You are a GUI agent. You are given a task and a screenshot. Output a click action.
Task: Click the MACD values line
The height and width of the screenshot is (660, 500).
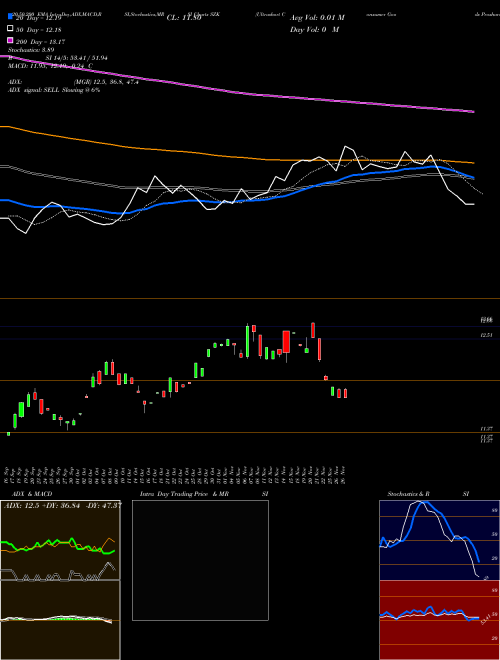[50, 66]
